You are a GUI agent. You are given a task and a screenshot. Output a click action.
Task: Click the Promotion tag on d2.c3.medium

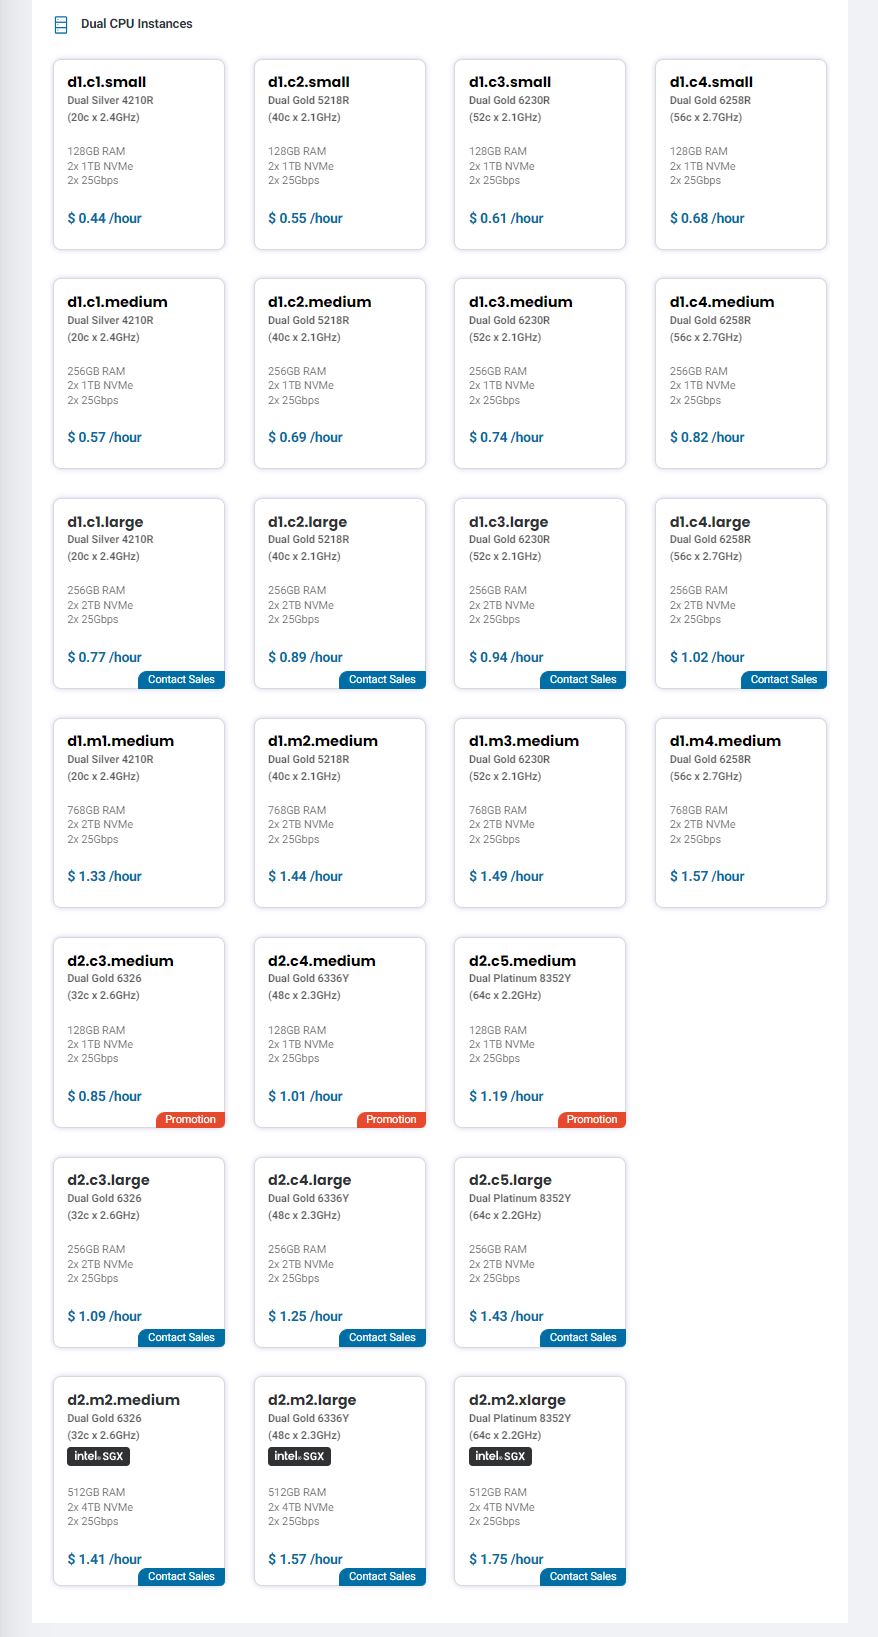click(x=190, y=1119)
